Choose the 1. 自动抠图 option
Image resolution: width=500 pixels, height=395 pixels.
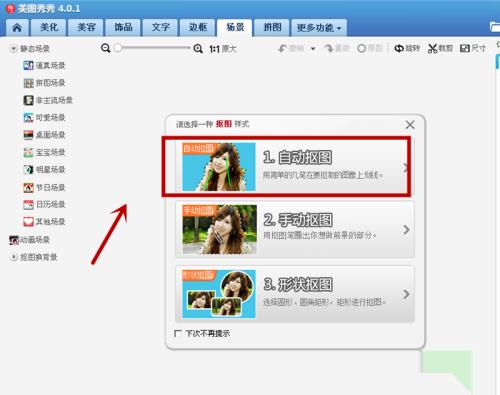coord(295,167)
